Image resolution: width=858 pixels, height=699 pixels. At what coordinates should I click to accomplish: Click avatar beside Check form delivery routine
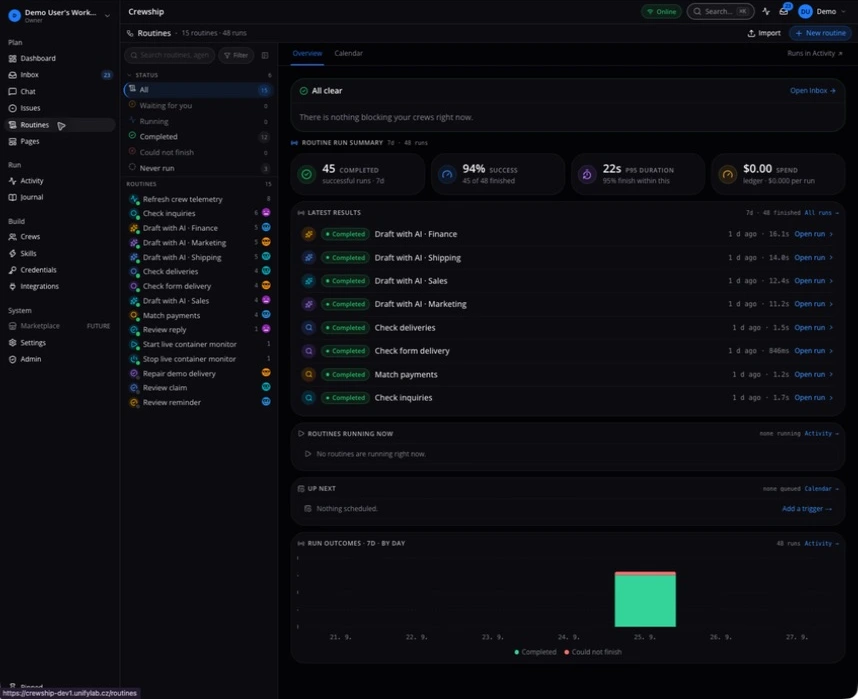coord(266,285)
